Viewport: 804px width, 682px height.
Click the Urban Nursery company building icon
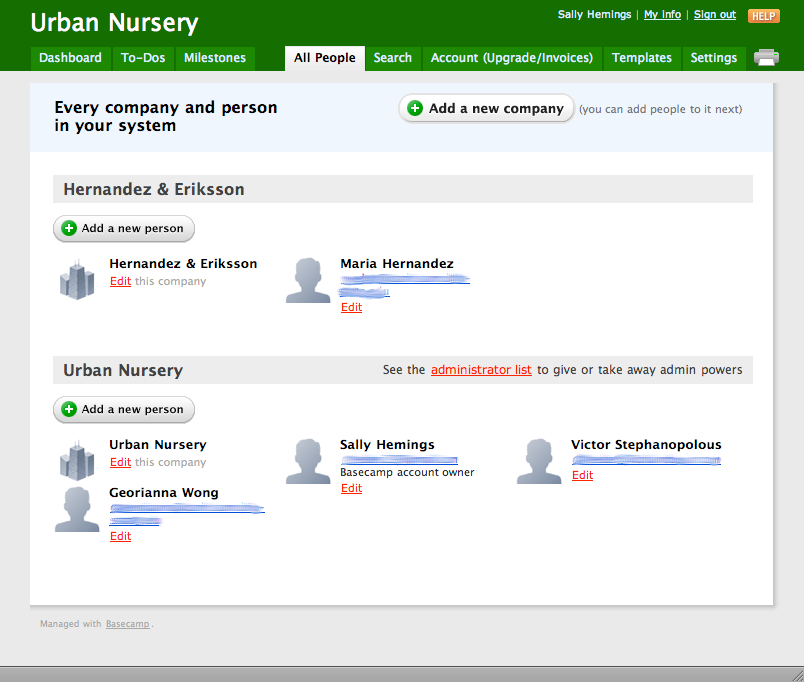[77, 460]
